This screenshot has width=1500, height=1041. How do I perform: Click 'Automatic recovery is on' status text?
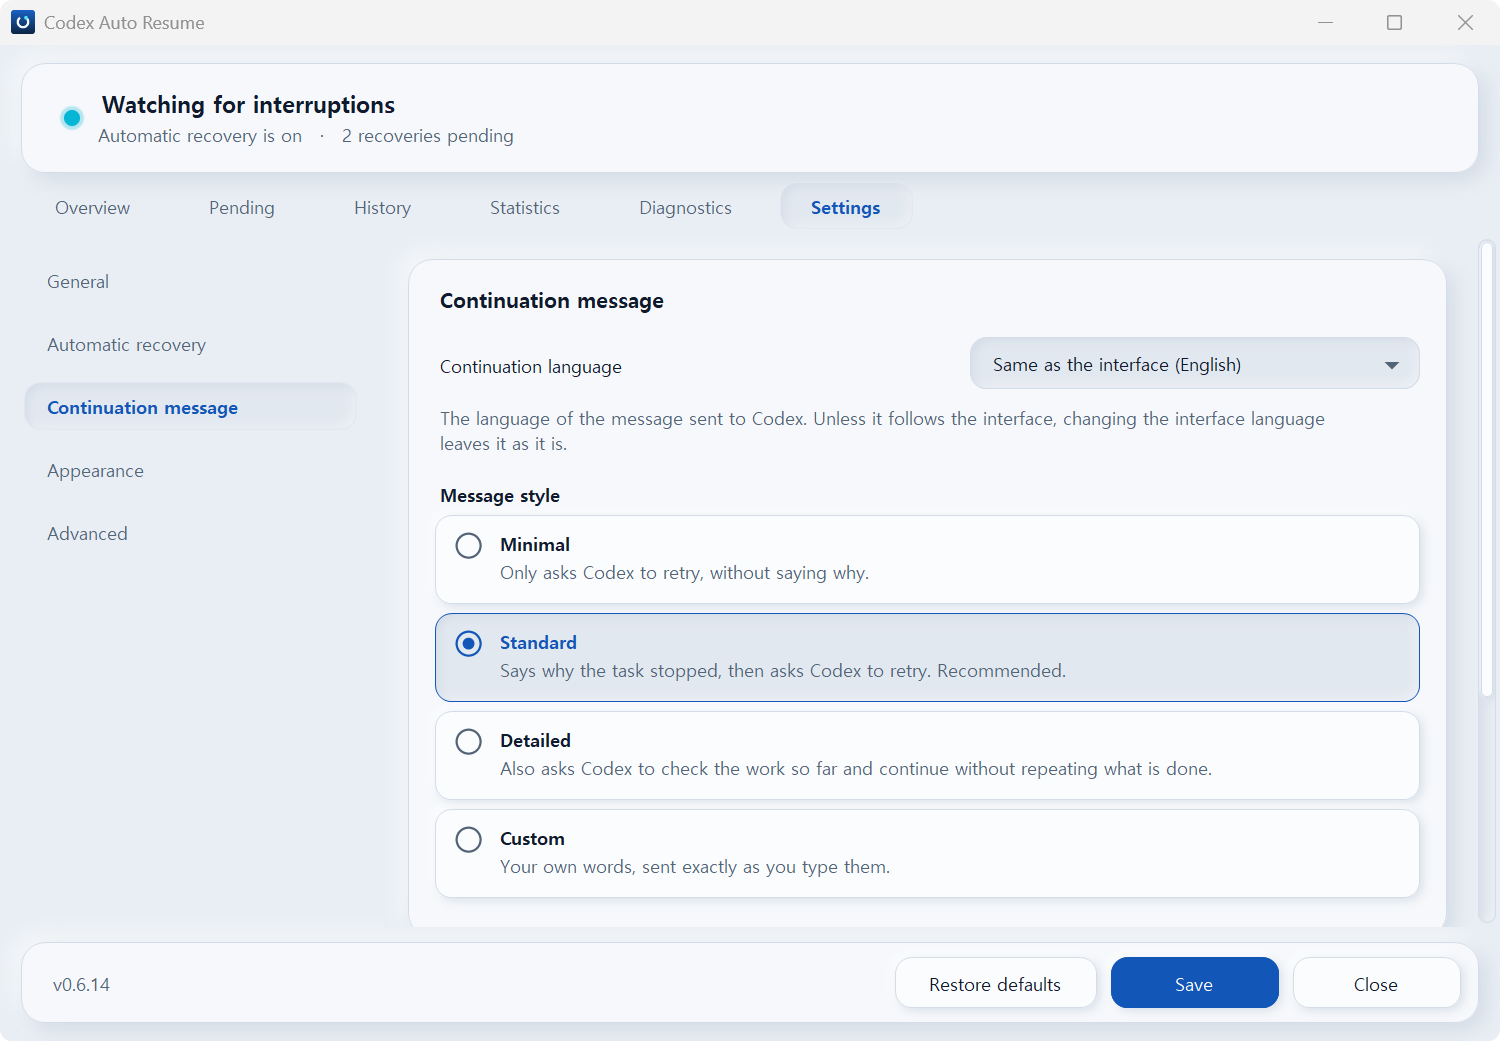pos(200,136)
